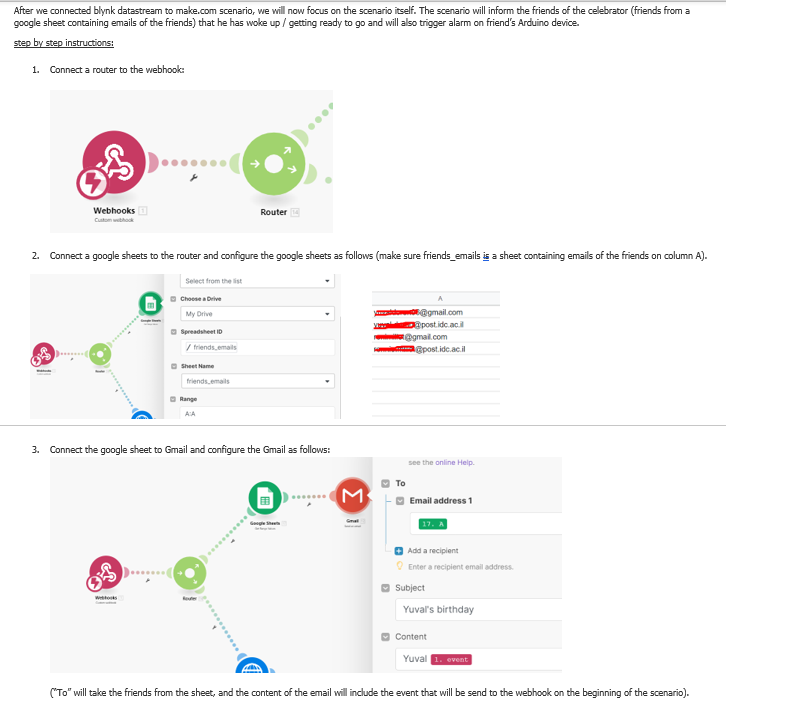Click the lightning instant-trigger badge on Webhooks in step 1
Viewport: 787px width, 709px height.
click(93, 182)
